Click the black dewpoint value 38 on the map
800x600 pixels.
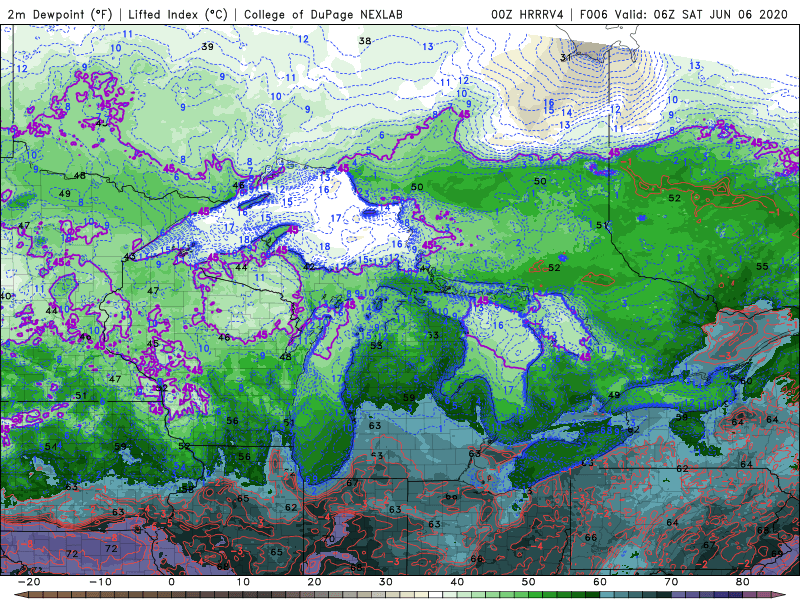(365, 41)
